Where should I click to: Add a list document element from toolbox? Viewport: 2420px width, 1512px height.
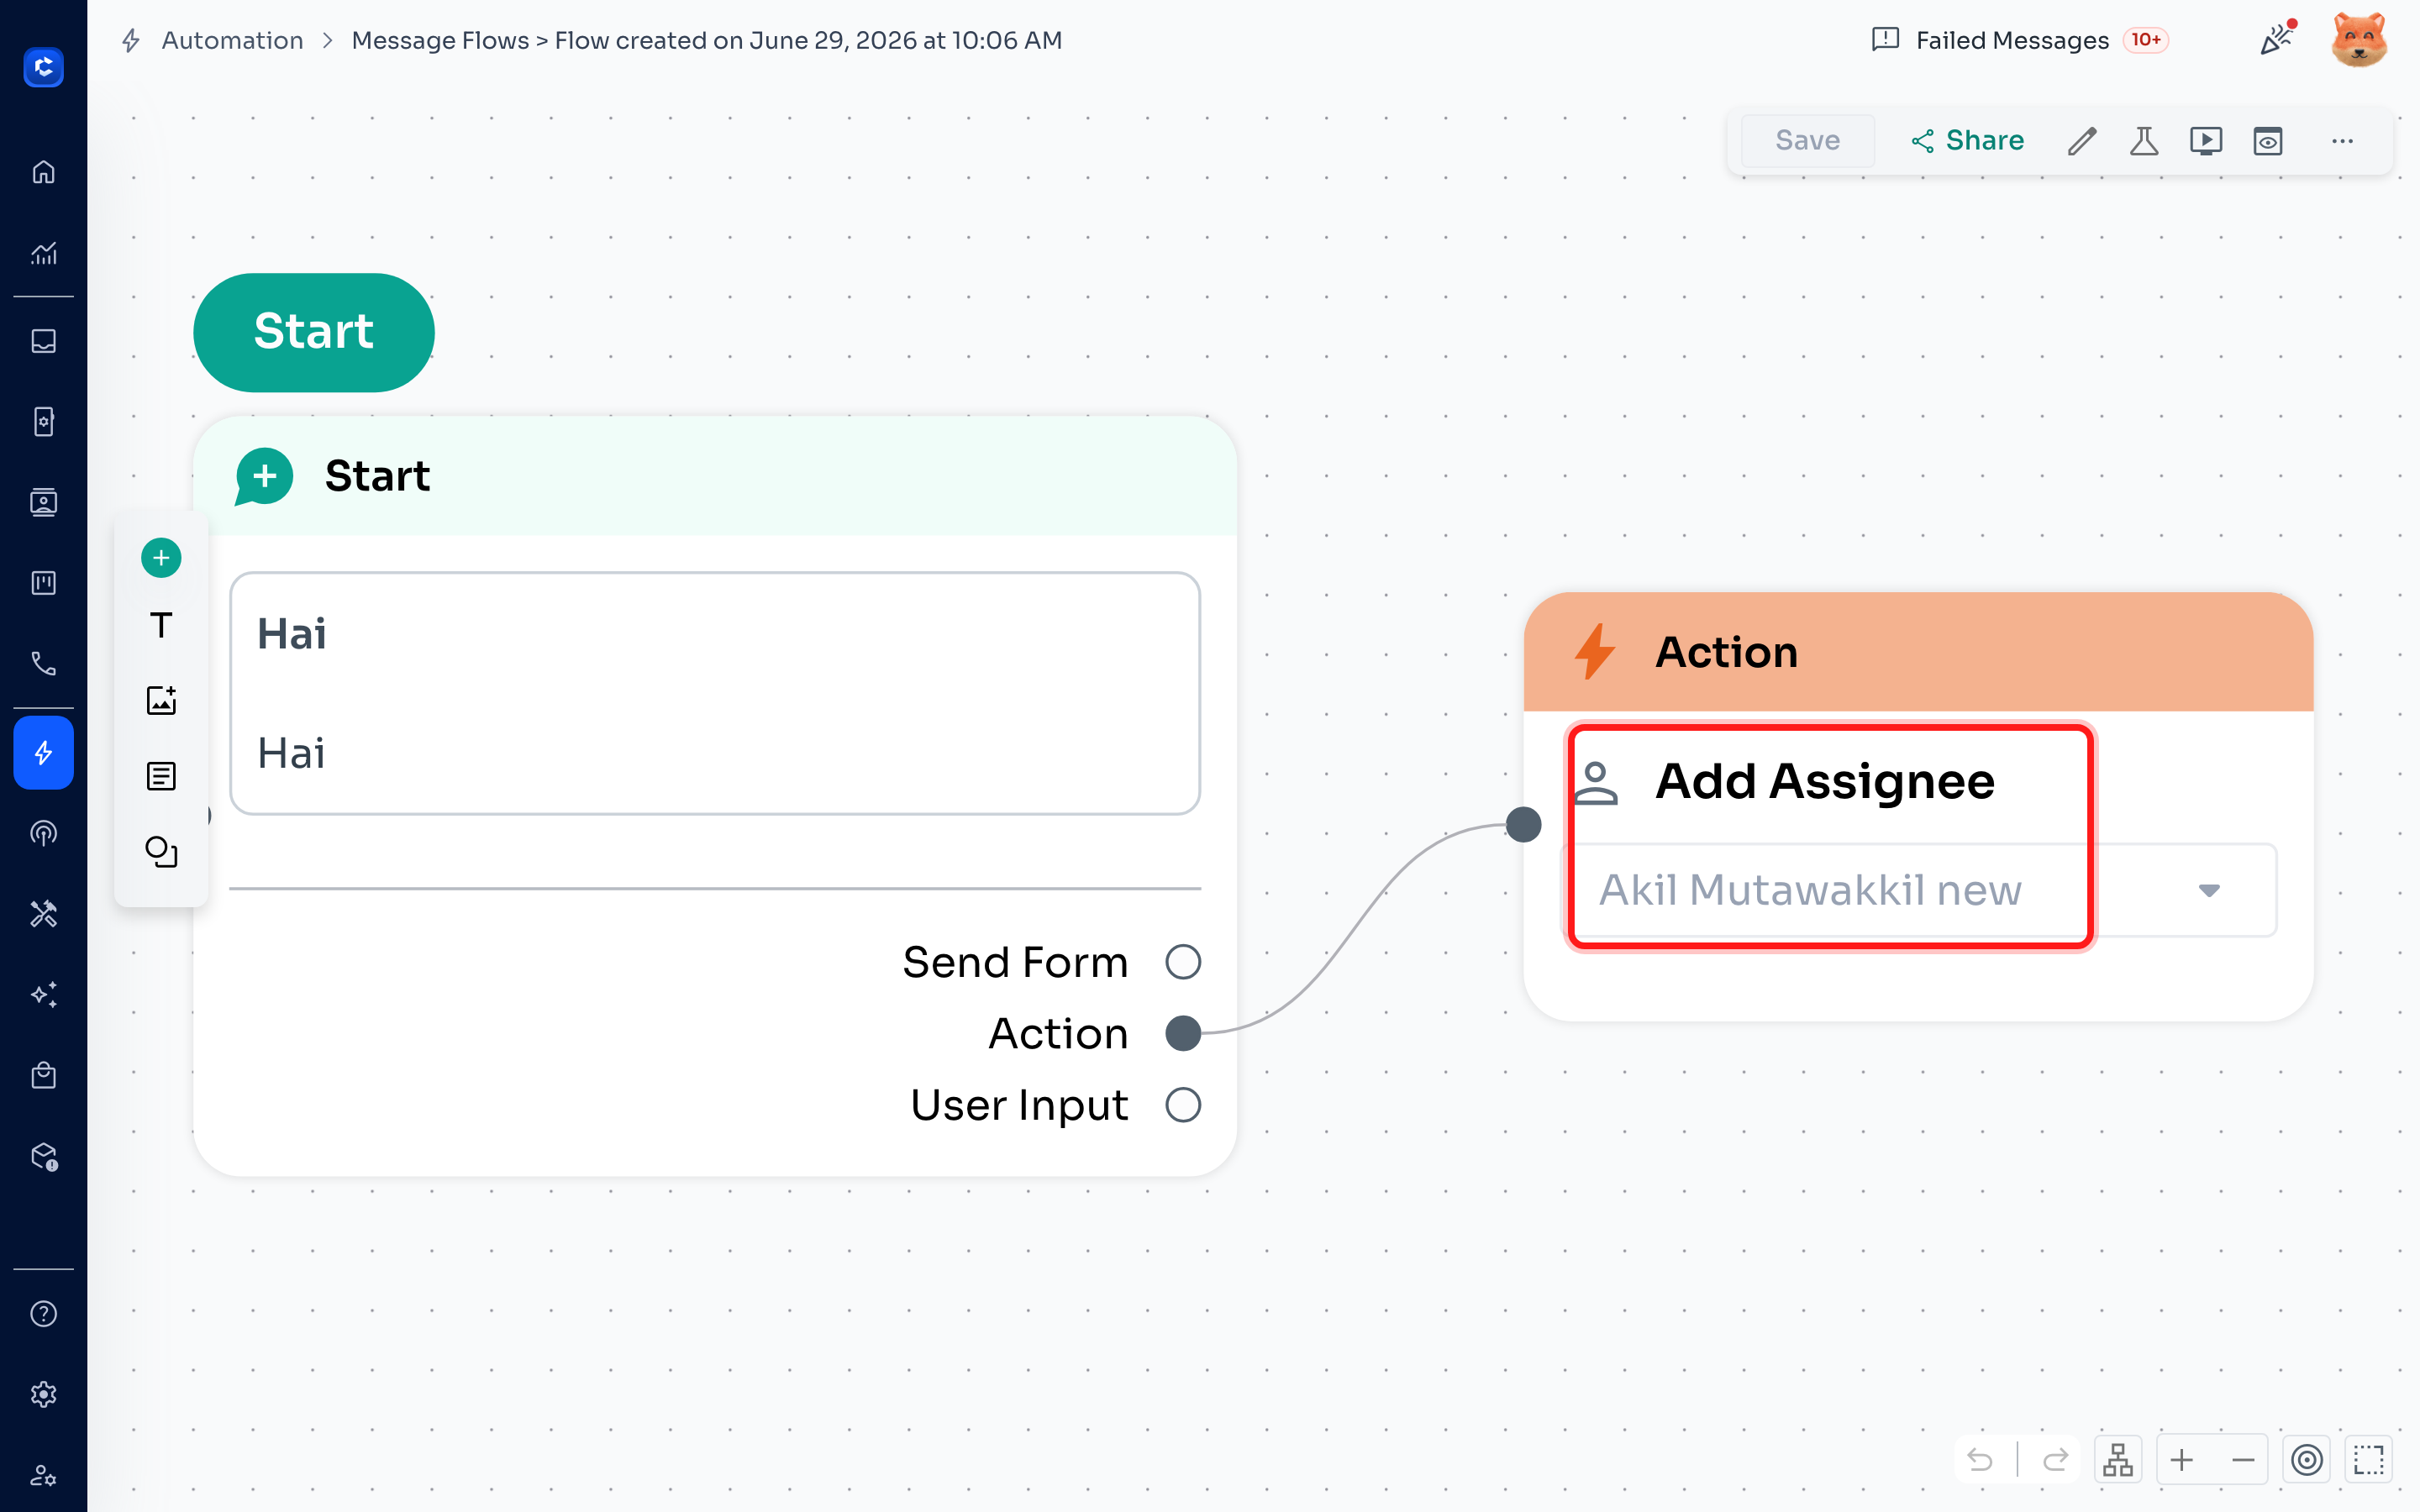tap(161, 776)
